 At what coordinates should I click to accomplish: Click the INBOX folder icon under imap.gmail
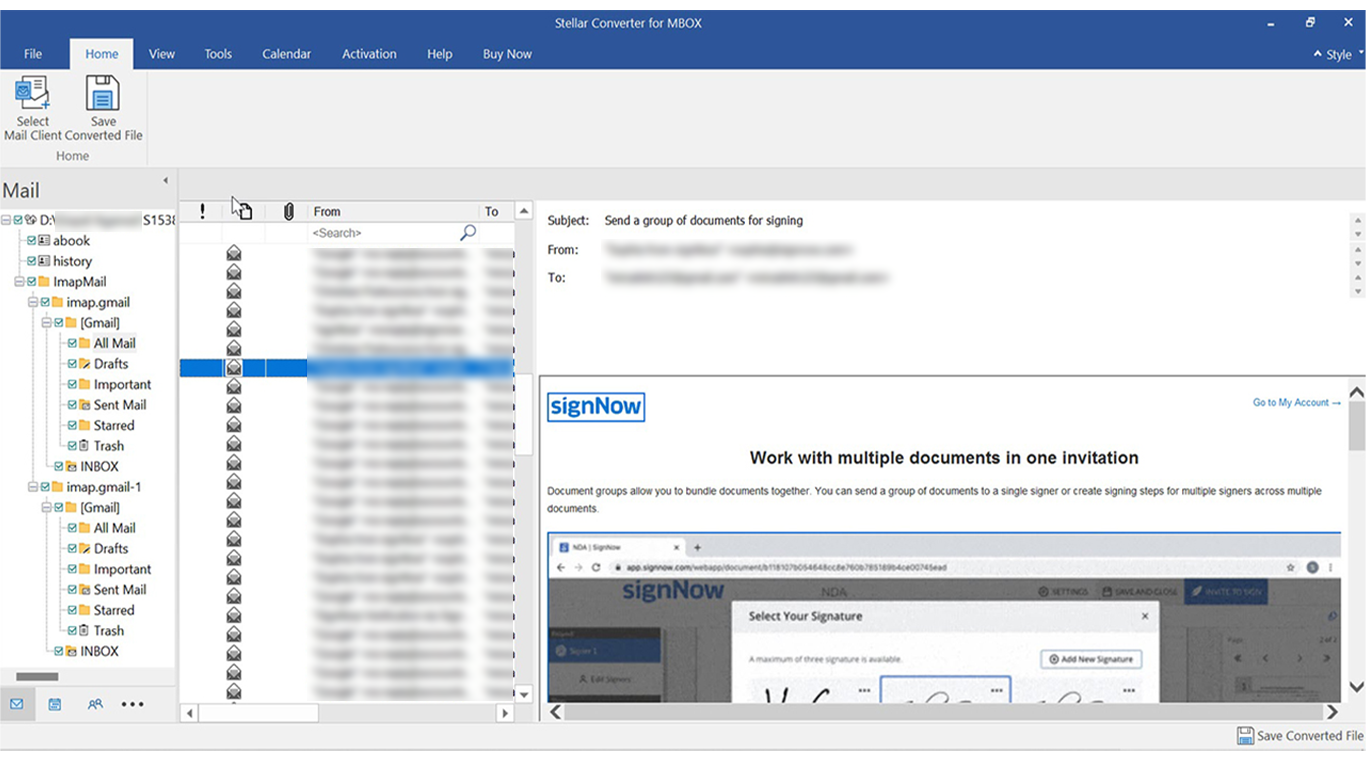pos(72,467)
